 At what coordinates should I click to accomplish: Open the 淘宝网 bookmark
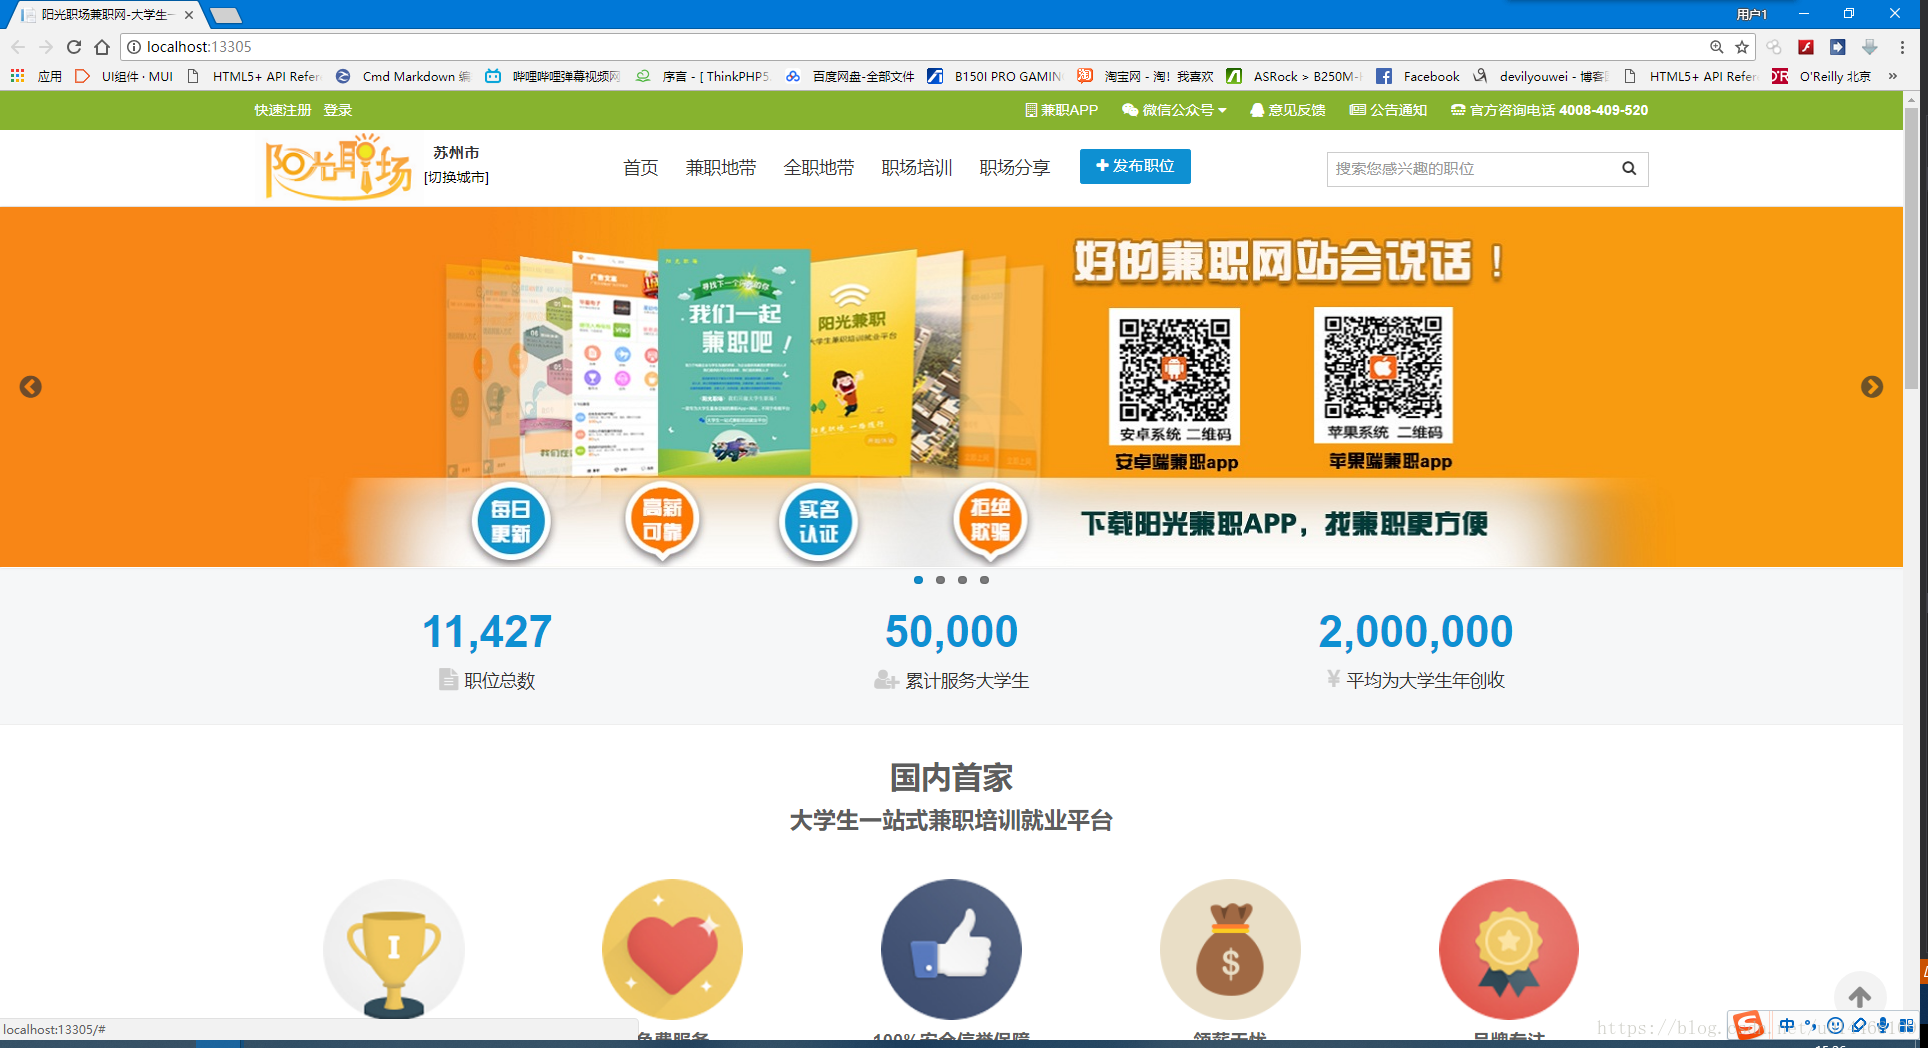[1145, 76]
